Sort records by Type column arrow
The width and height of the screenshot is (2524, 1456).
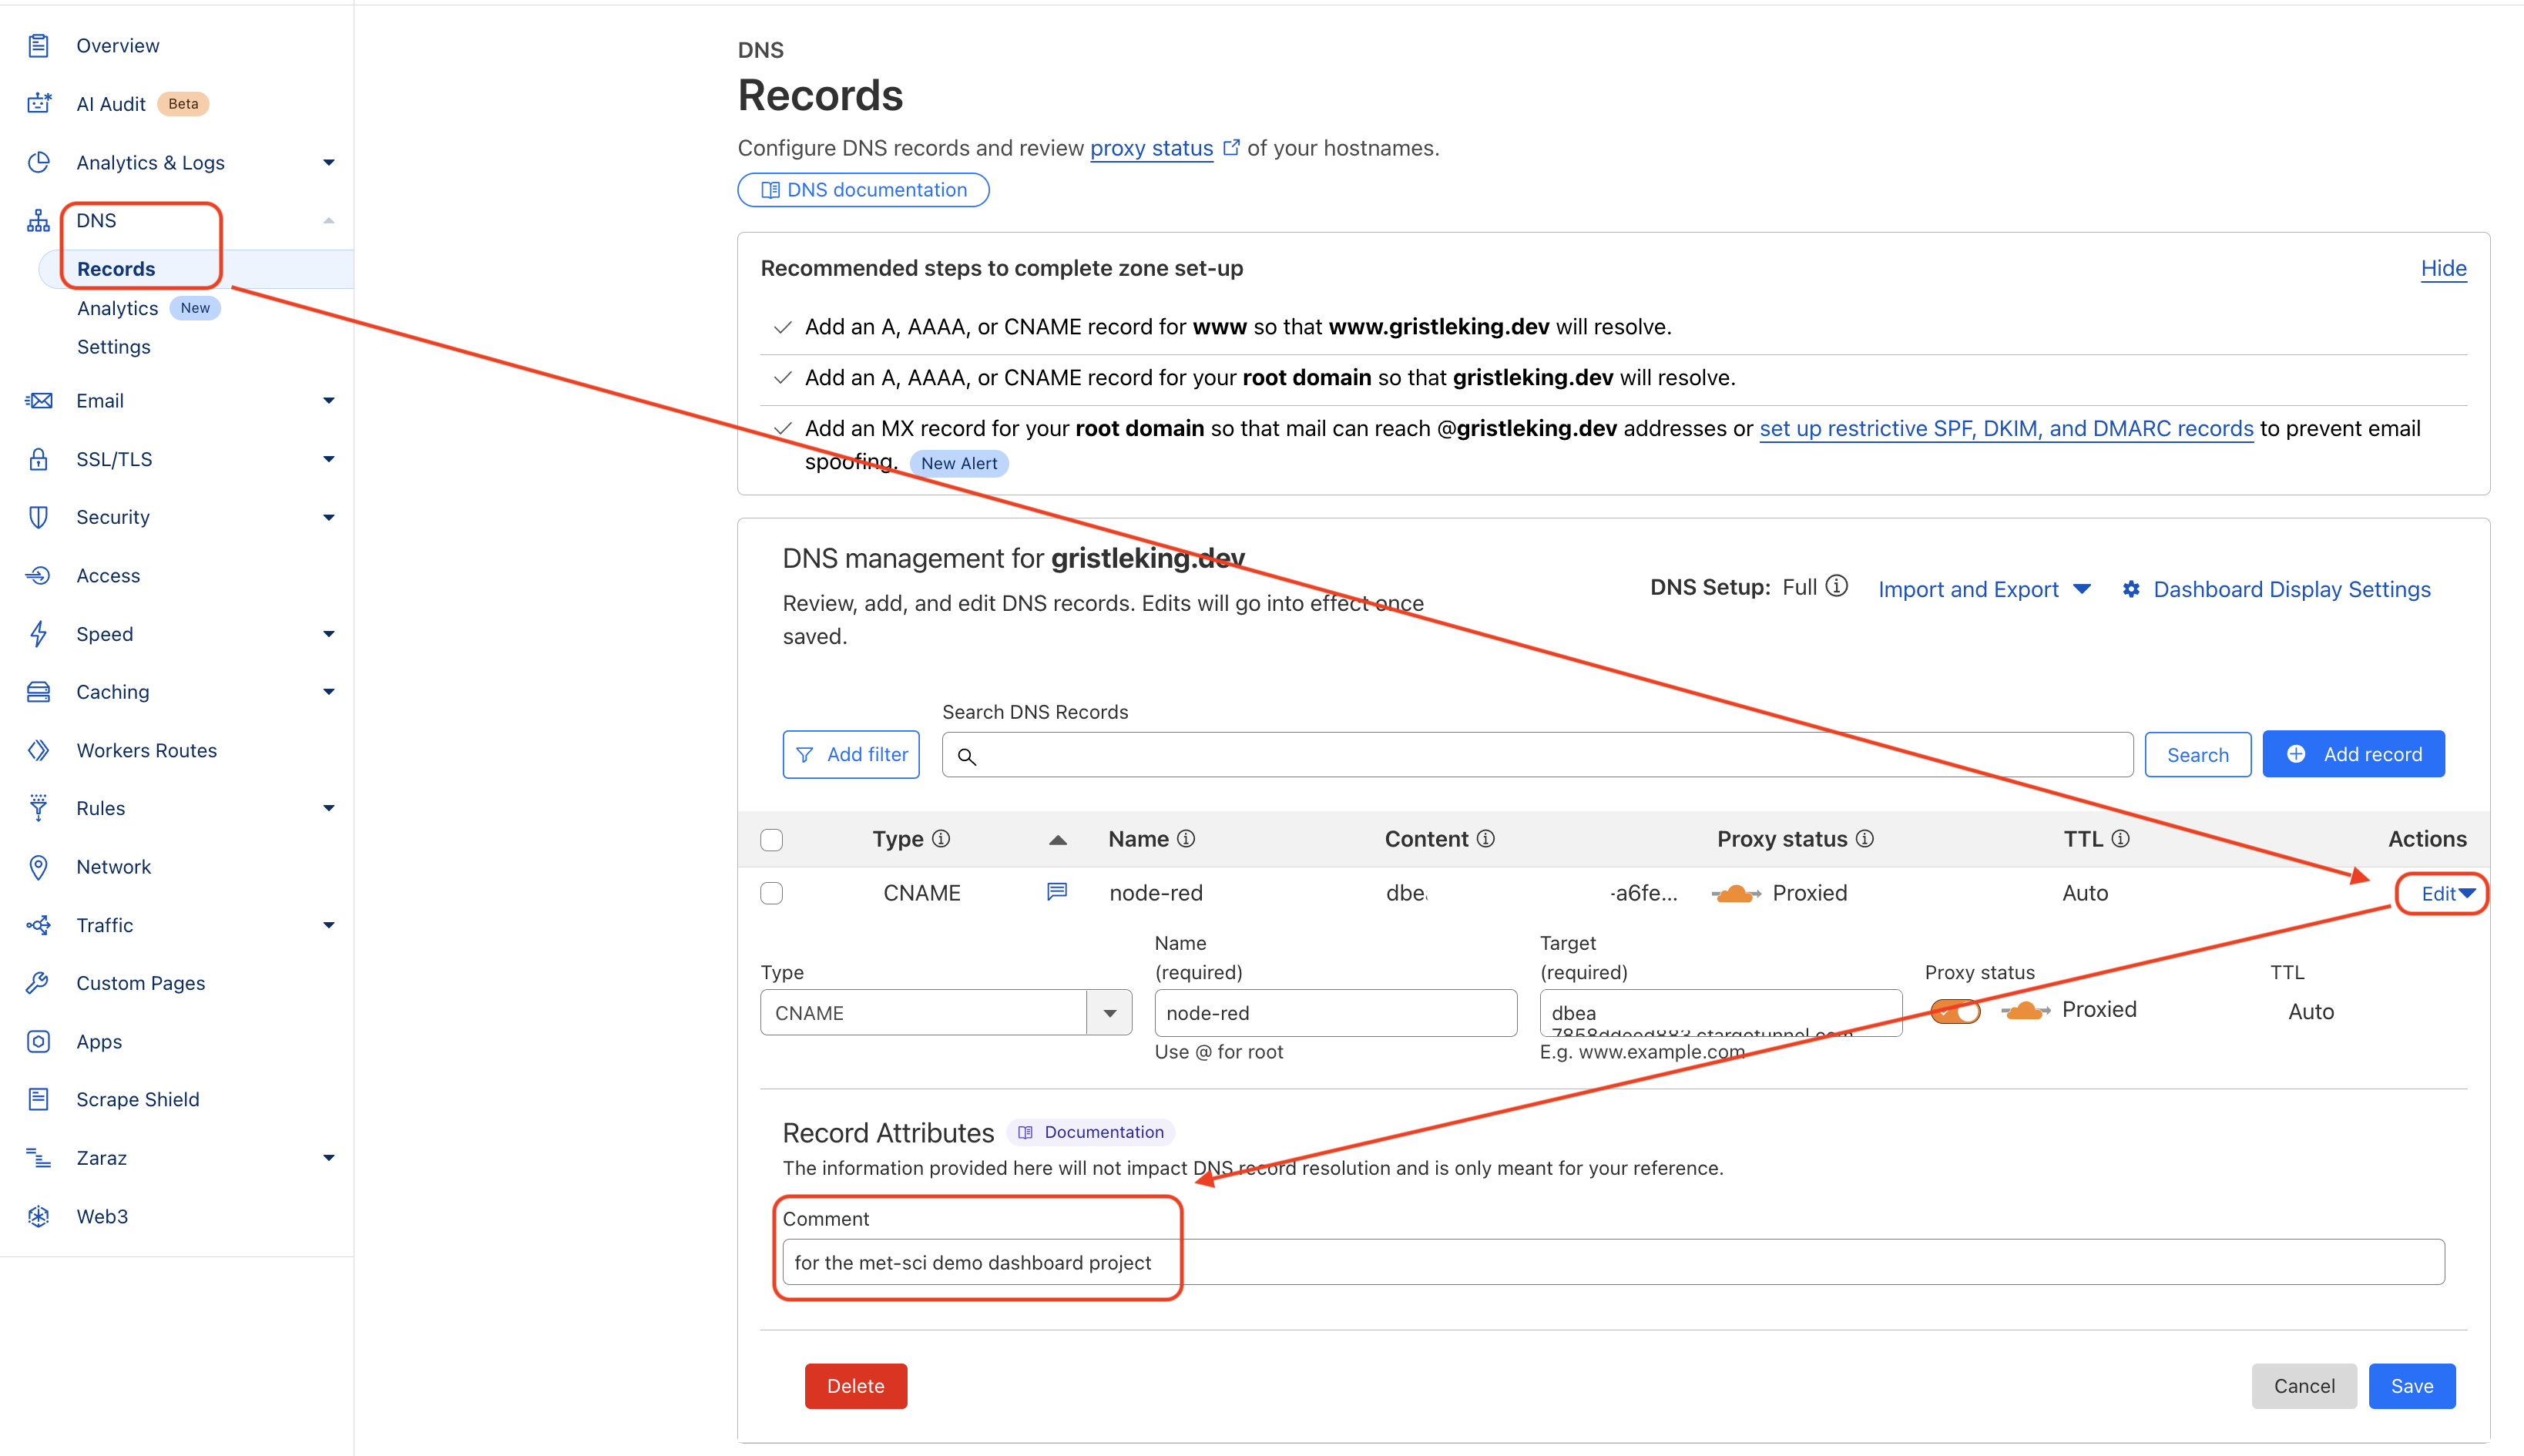[1058, 840]
